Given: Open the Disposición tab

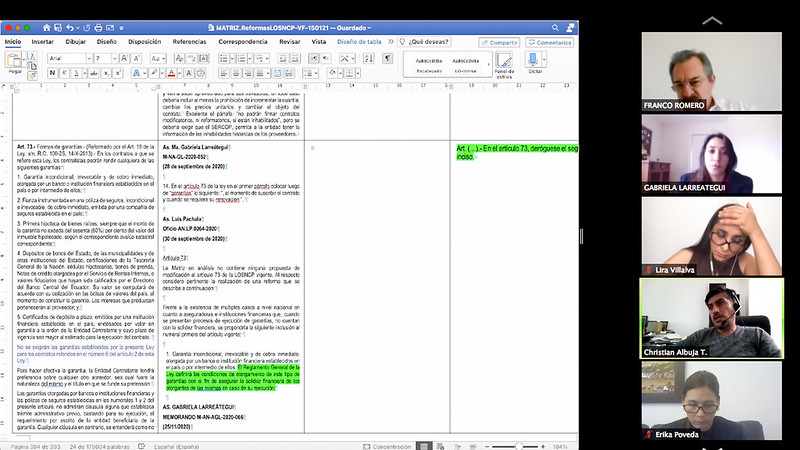Looking at the screenshot, I should [144, 42].
